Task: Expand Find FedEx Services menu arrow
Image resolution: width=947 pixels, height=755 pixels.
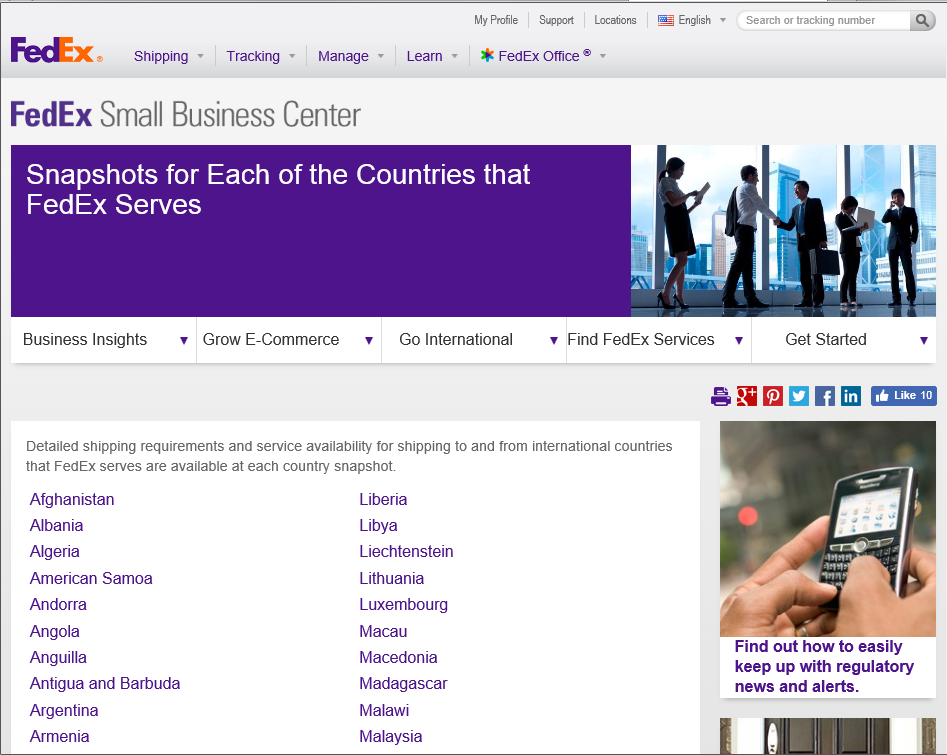Action: [x=739, y=341]
